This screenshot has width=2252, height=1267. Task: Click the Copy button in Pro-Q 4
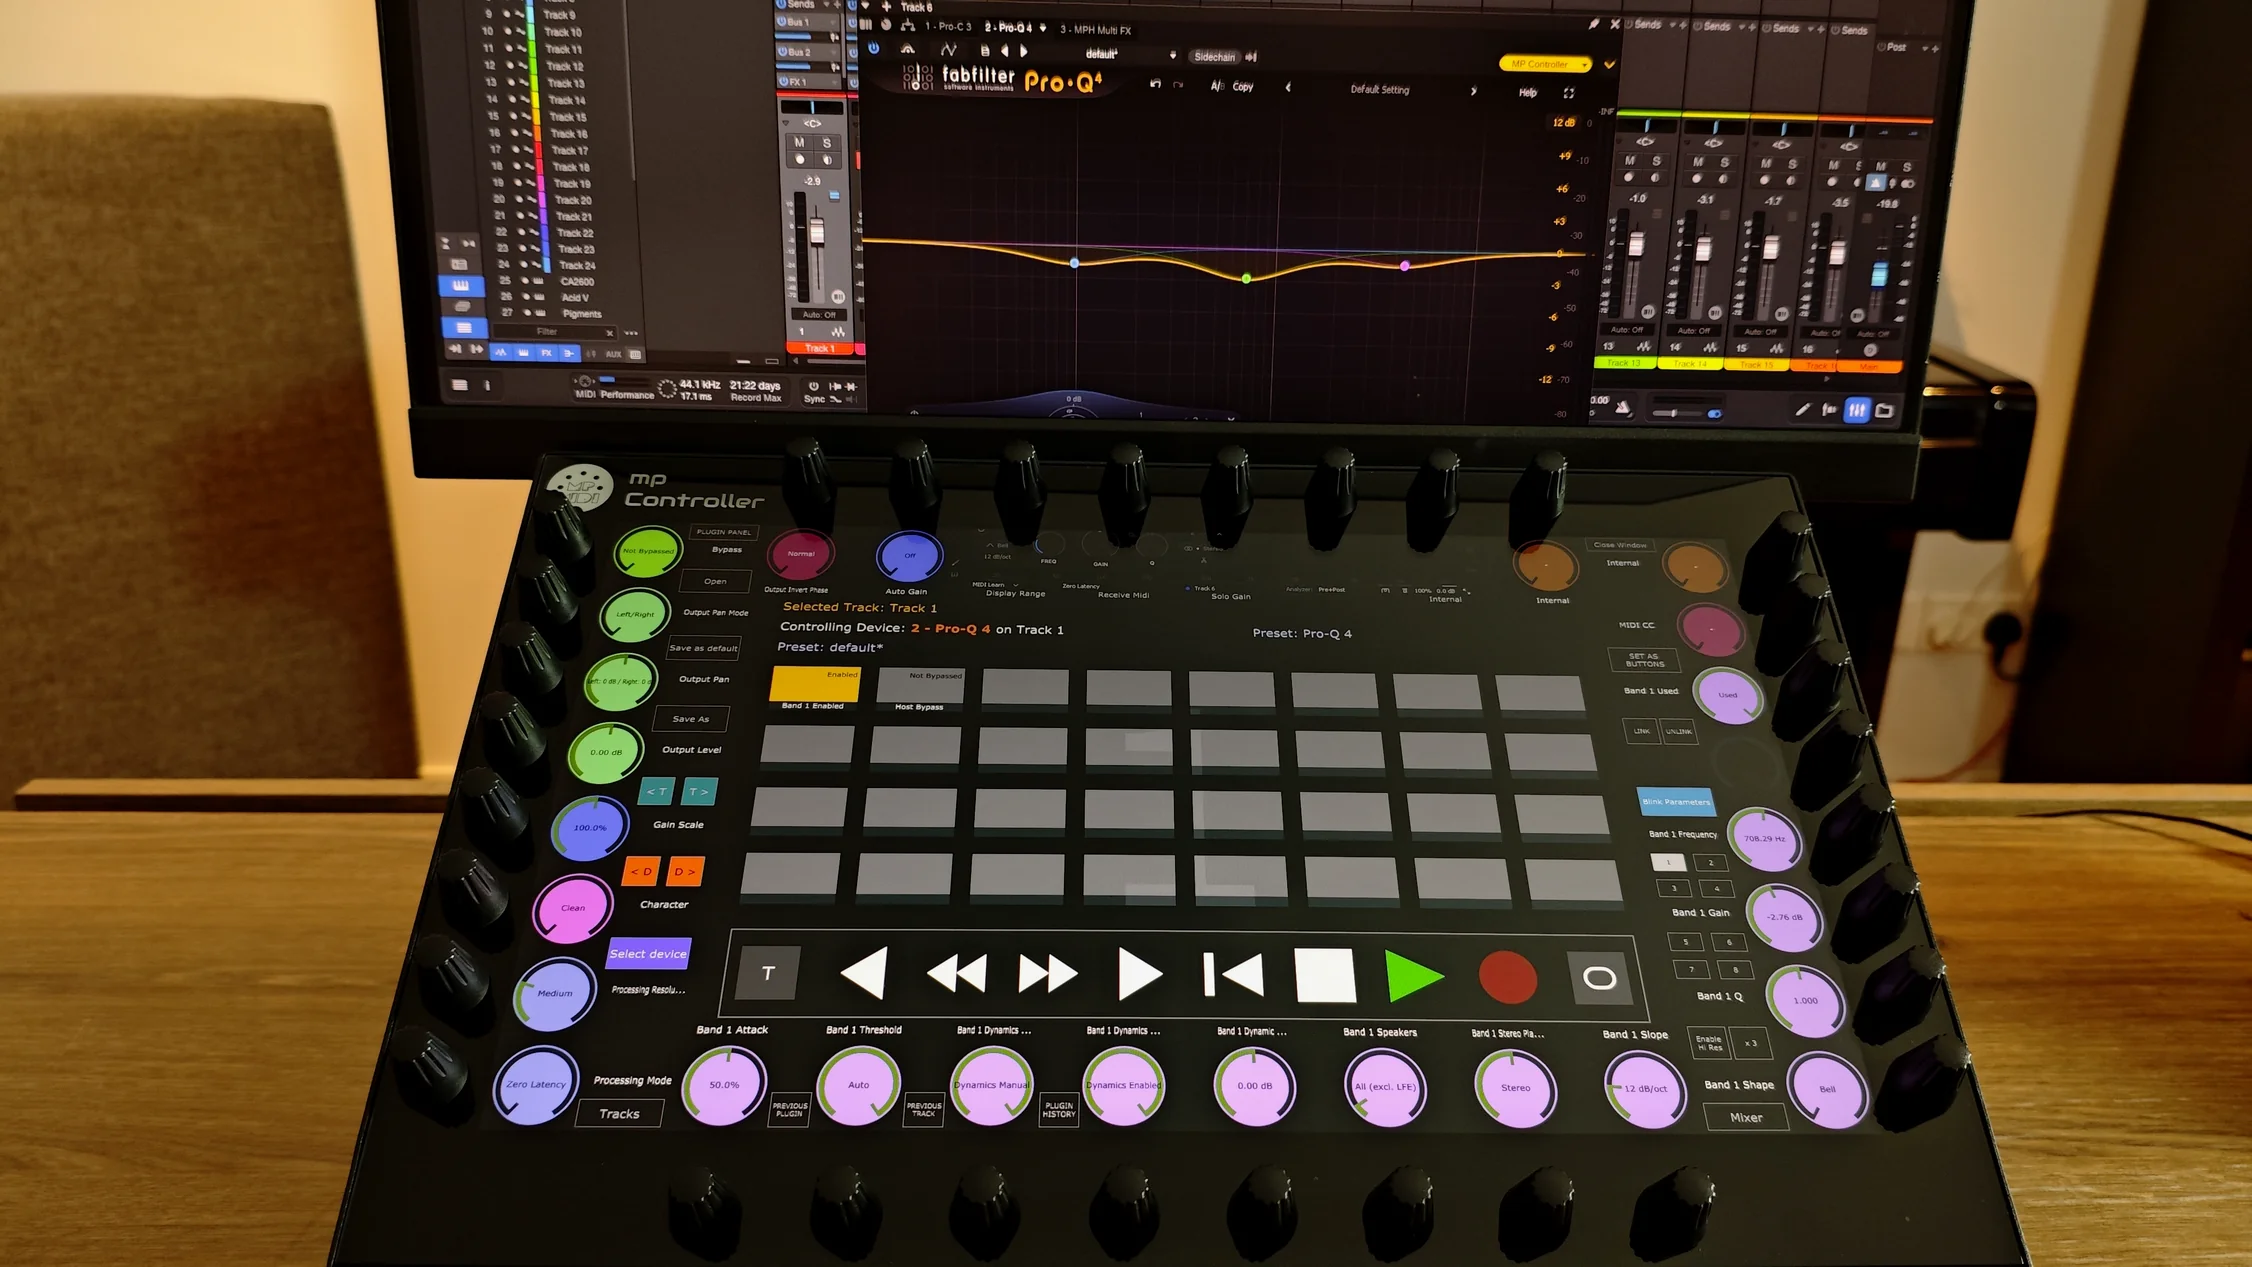coord(1243,87)
